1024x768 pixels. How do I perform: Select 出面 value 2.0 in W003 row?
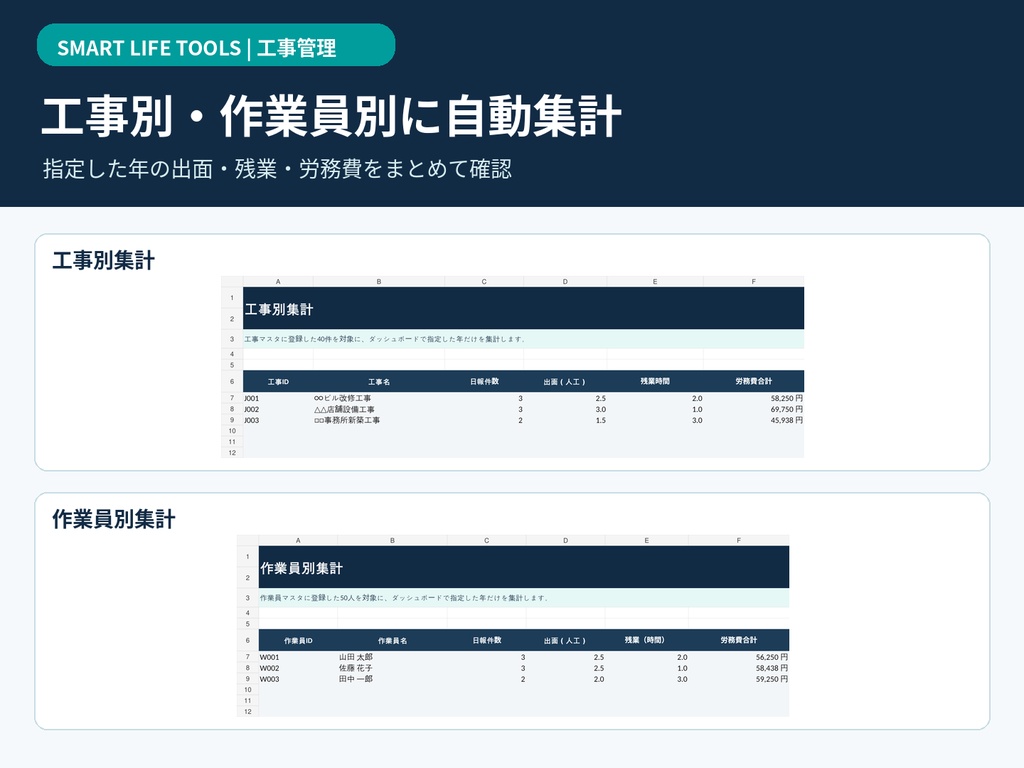click(566, 680)
